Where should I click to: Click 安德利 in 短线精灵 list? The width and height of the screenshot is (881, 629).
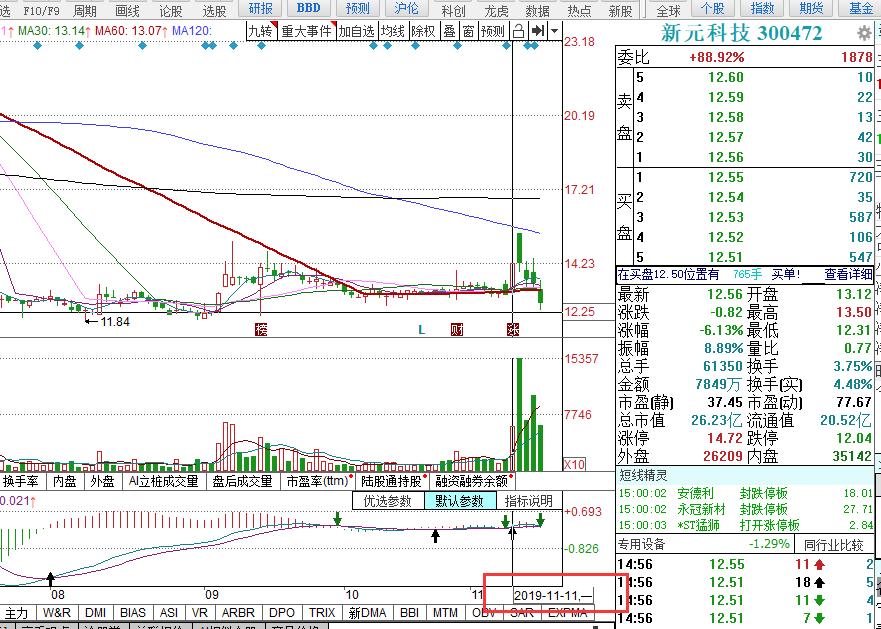pos(695,494)
